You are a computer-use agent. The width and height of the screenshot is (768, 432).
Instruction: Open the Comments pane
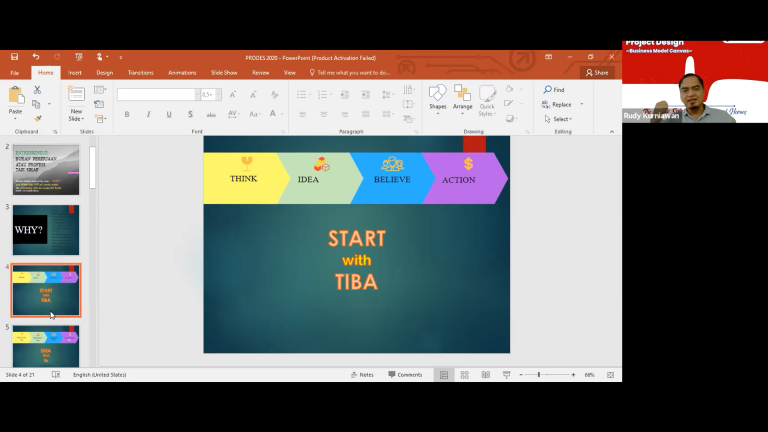(x=405, y=375)
